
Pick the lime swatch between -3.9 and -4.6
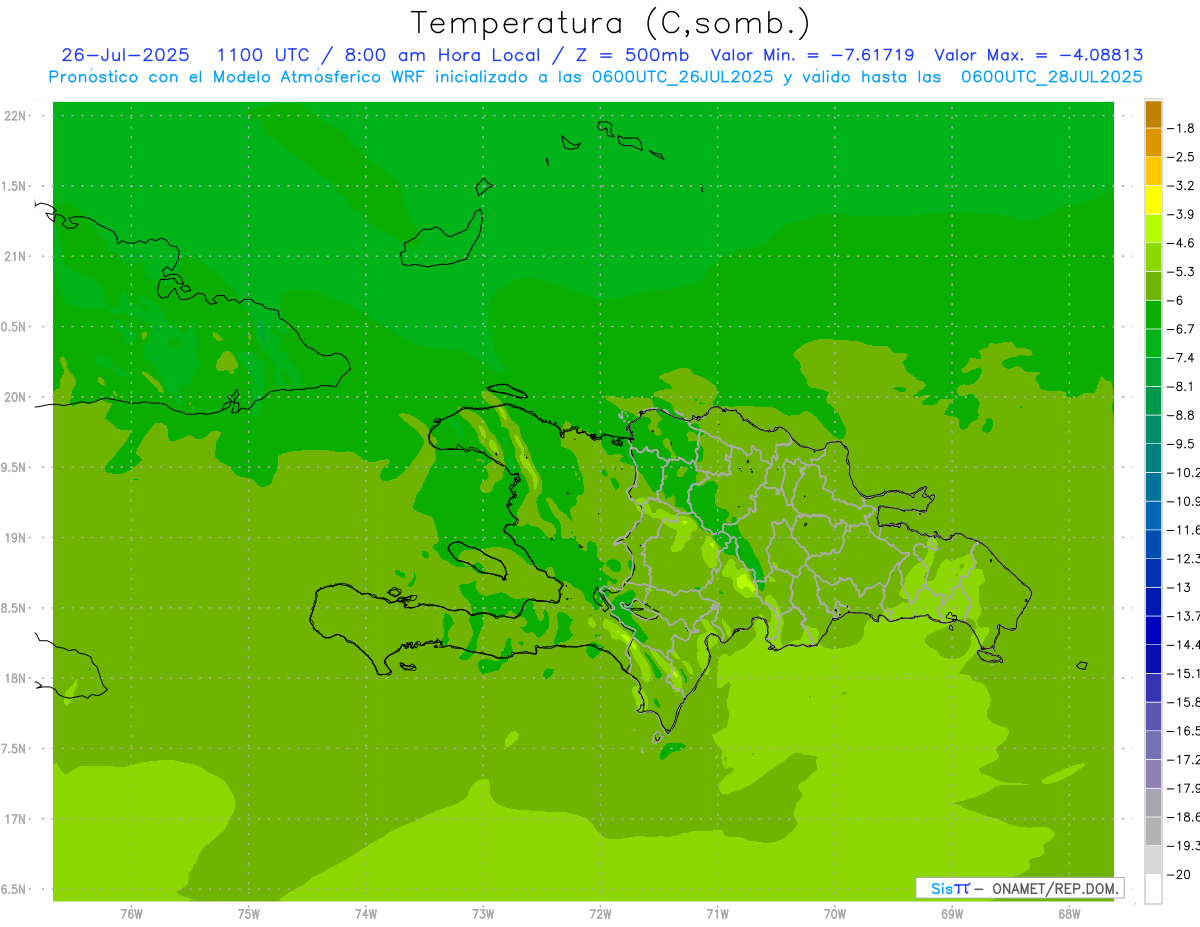pos(1153,229)
